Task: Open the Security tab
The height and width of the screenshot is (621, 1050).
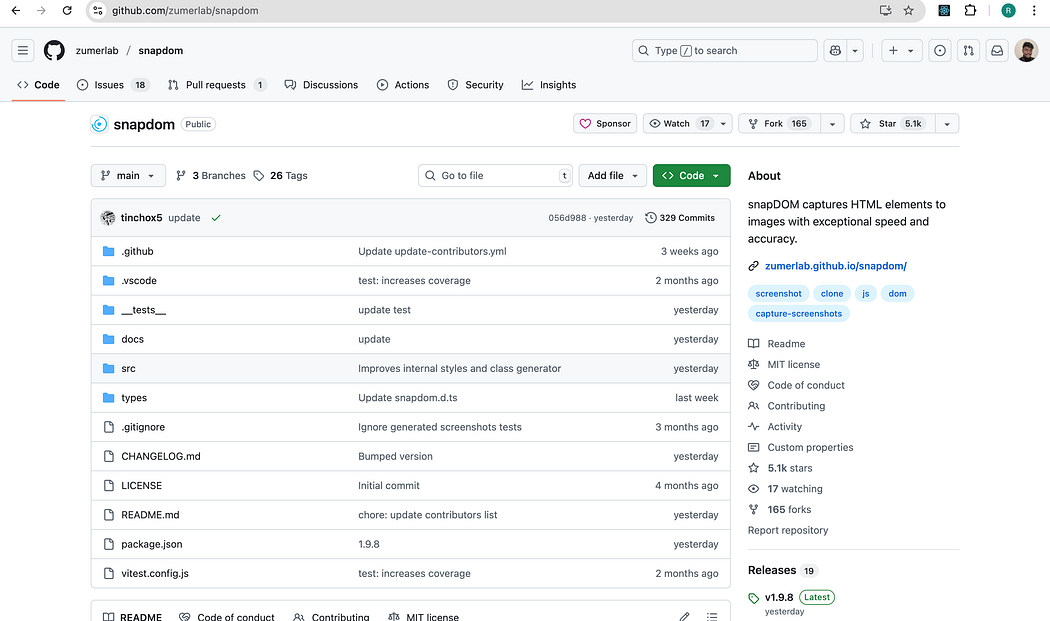Action: [x=475, y=85]
